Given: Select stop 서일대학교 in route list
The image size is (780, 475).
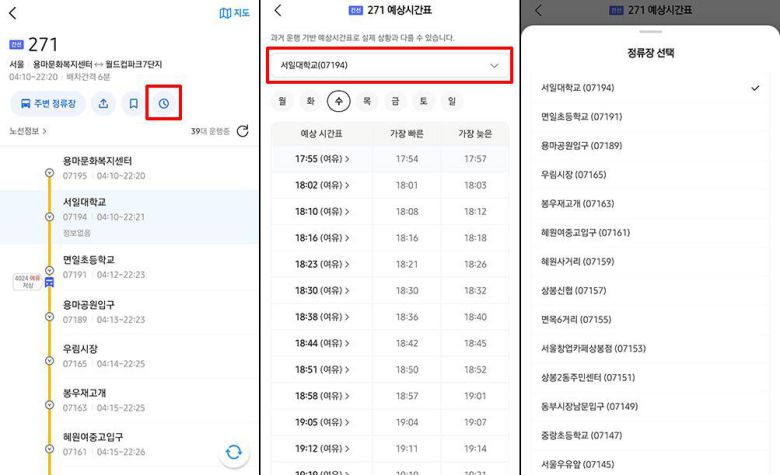Looking at the screenshot, I should pyautogui.click(x=129, y=217).
